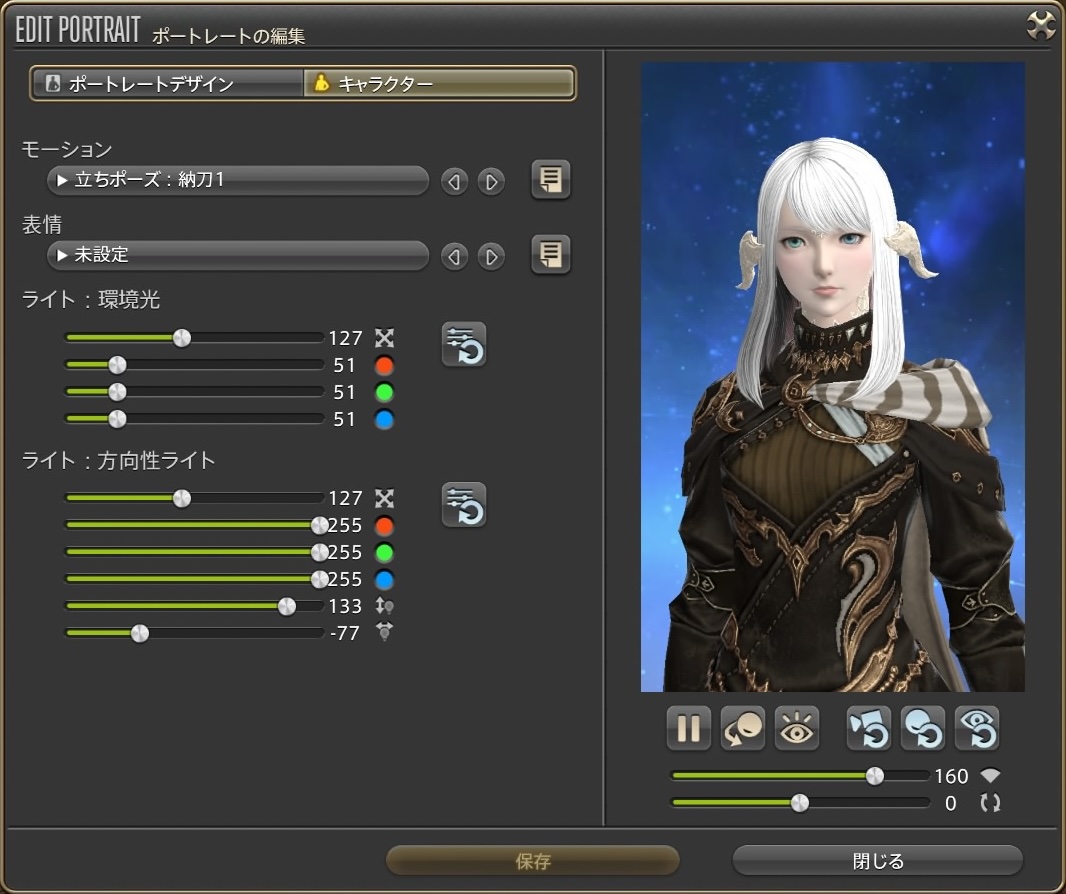Reset ambient light (環境光) settings
Viewport: 1066px width, 894px height.
pyautogui.click(x=464, y=344)
